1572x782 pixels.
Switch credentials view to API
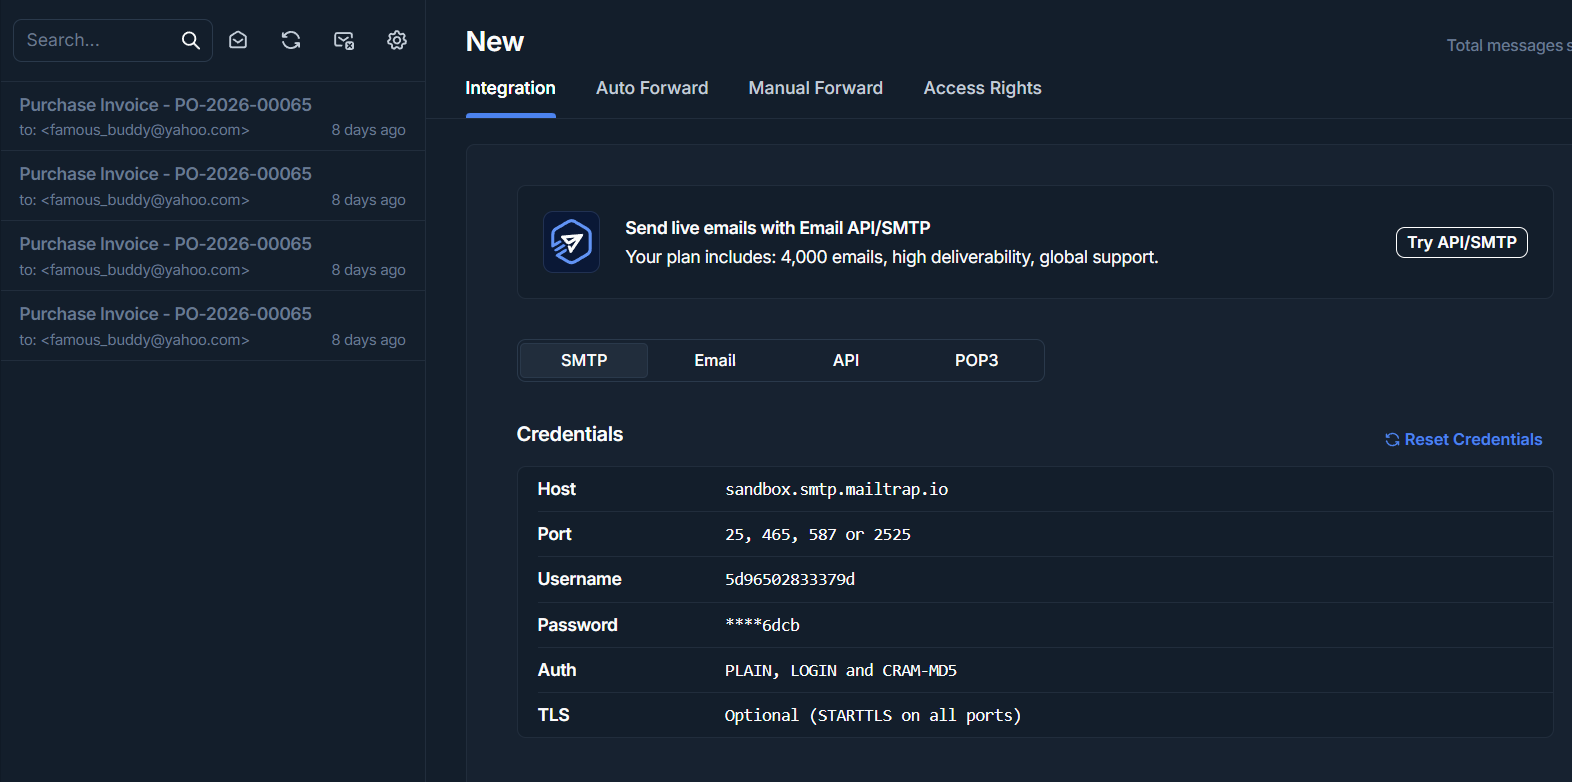[x=846, y=360]
